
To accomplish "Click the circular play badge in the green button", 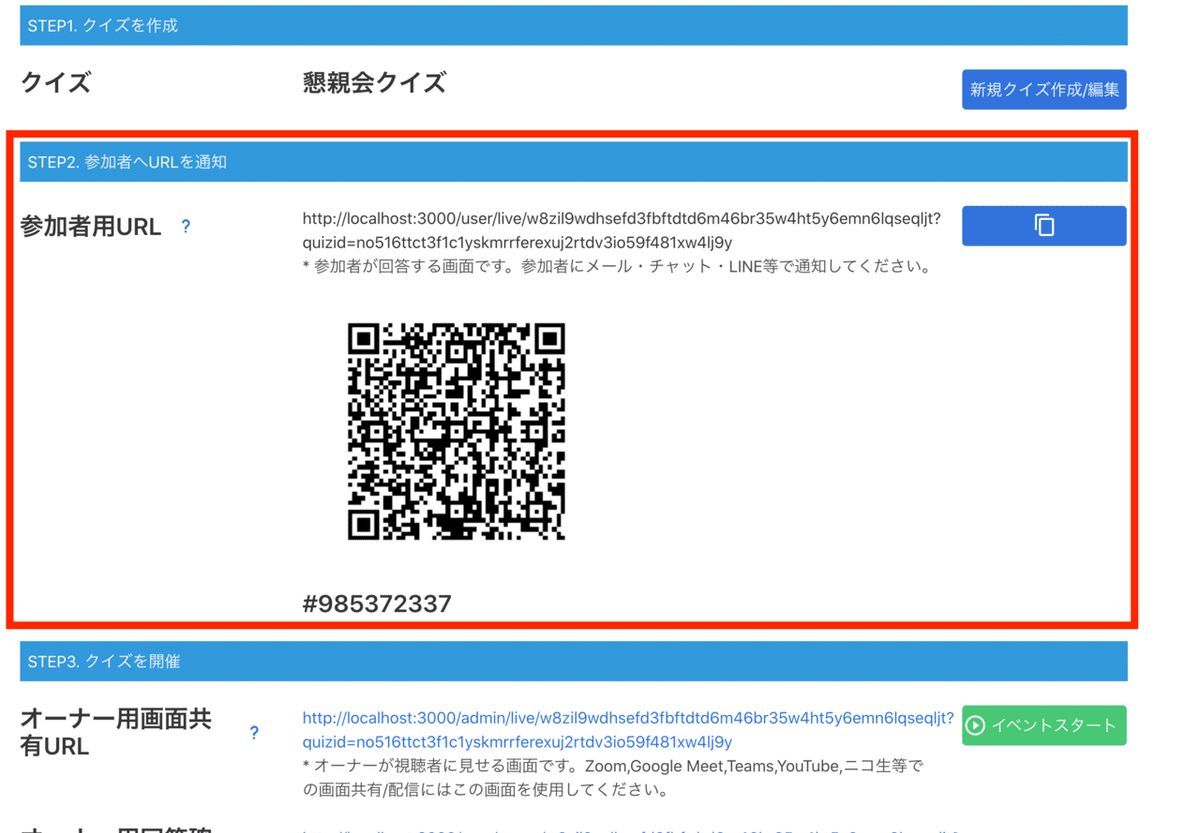I will click(976, 725).
